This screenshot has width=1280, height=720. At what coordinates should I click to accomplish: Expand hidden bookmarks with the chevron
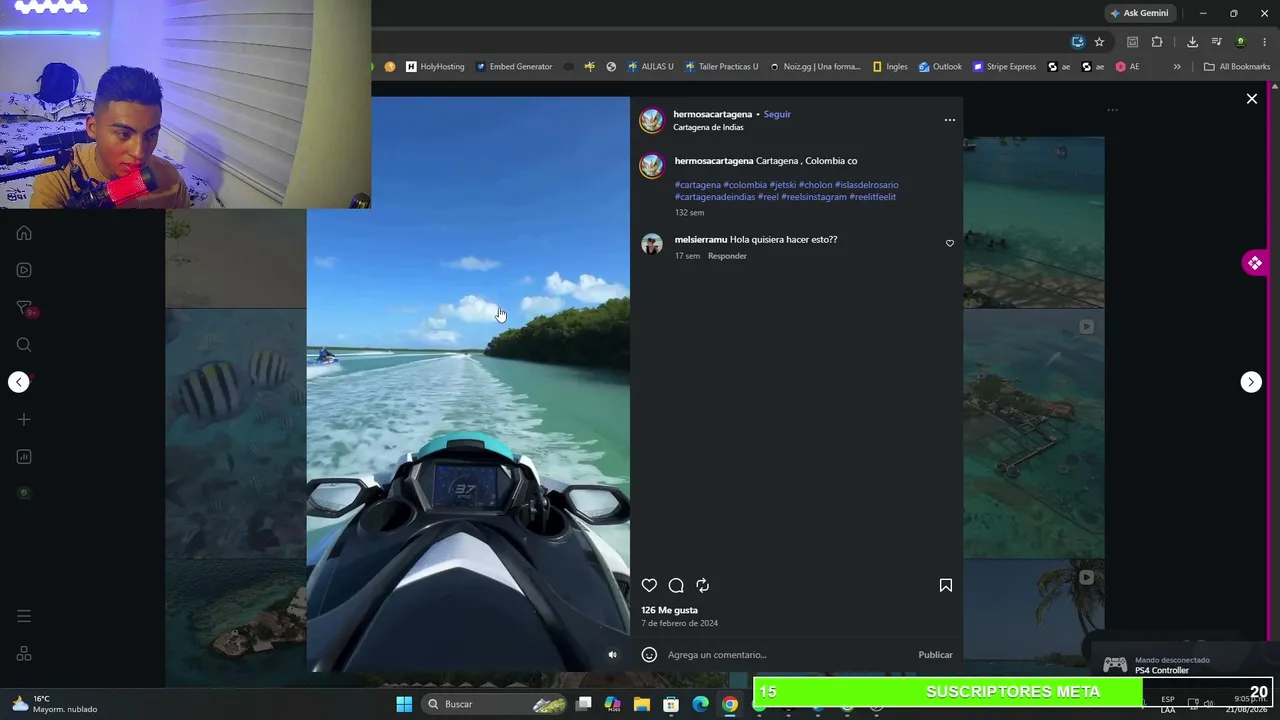tap(1177, 67)
